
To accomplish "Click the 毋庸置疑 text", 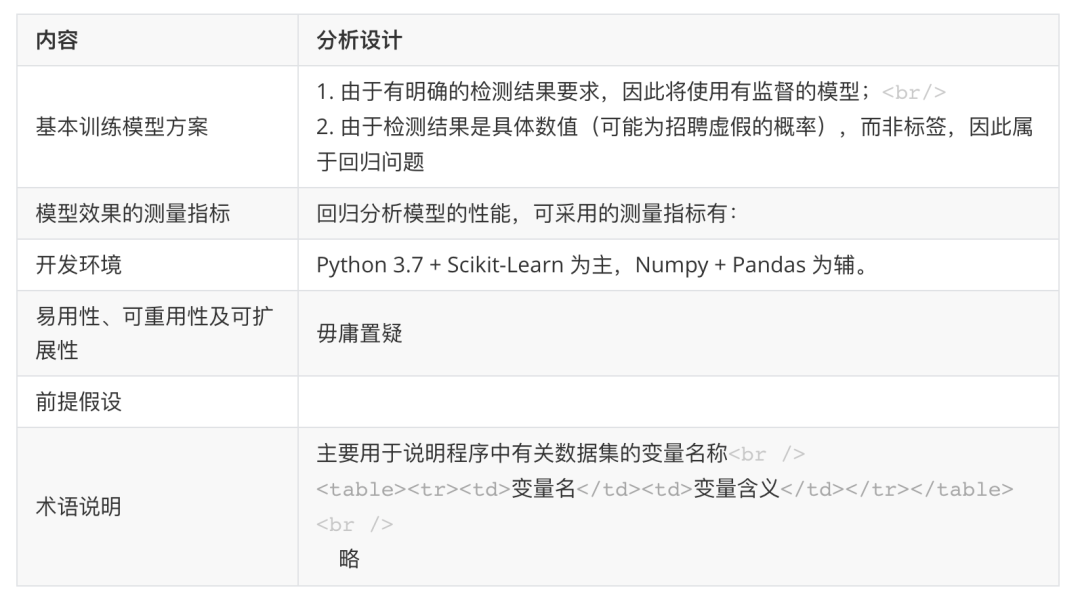I will [359, 334].
